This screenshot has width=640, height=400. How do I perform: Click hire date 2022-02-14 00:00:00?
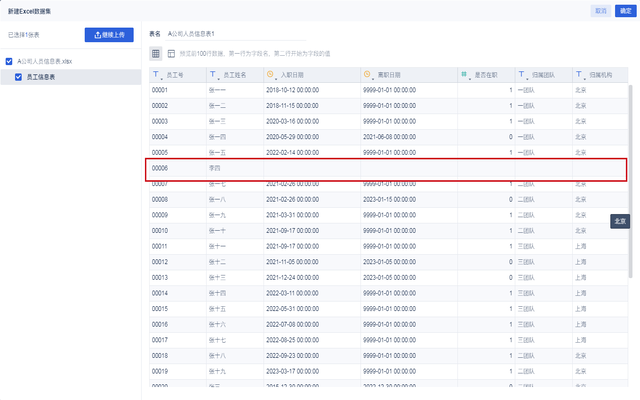click(x=293, y=152)
